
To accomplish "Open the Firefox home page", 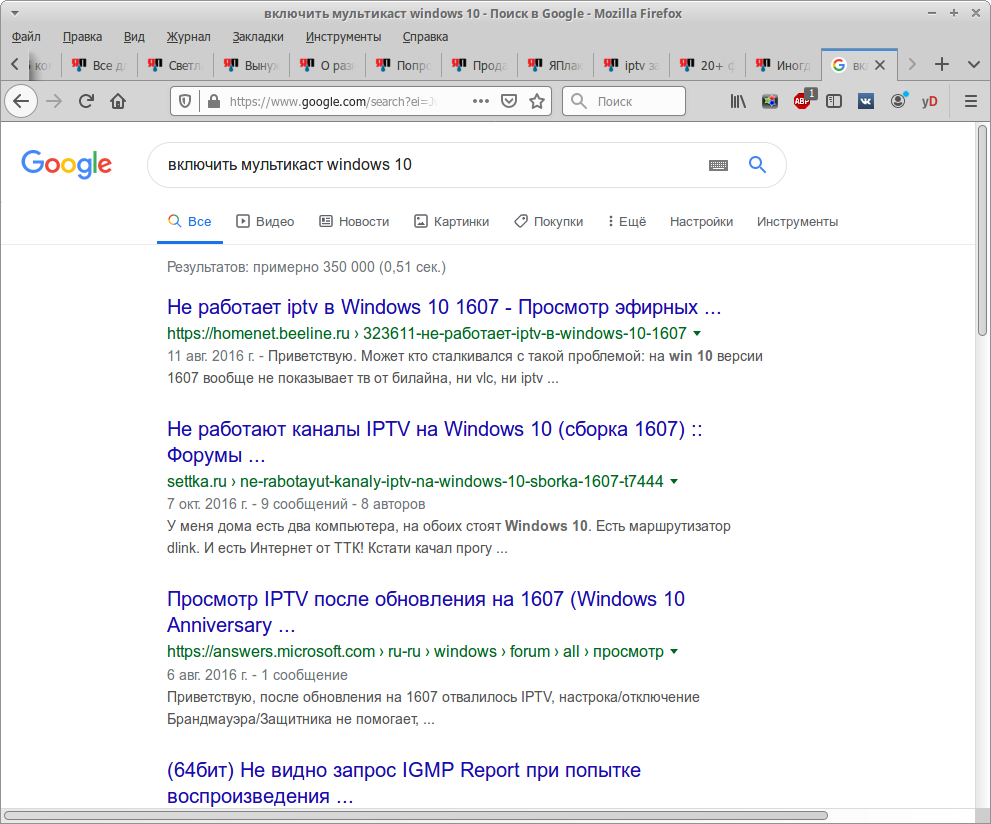I will point(118,101).
